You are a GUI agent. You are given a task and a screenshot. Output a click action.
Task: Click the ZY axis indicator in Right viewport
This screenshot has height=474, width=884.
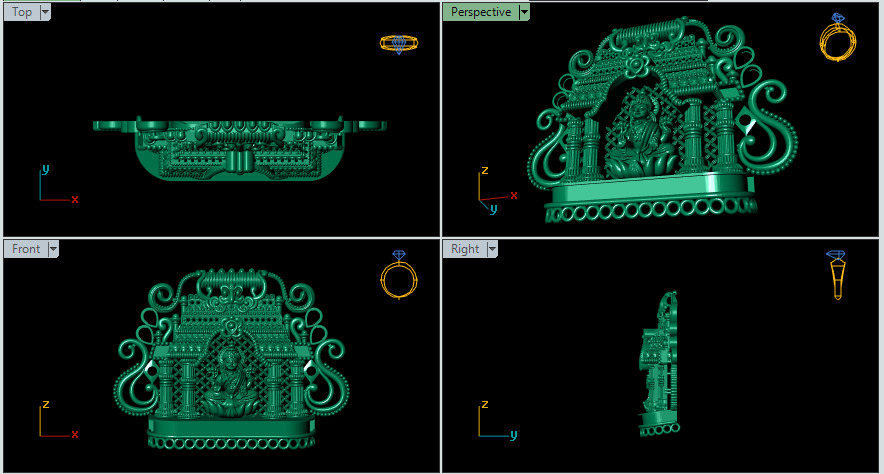[x=497, y=419]
